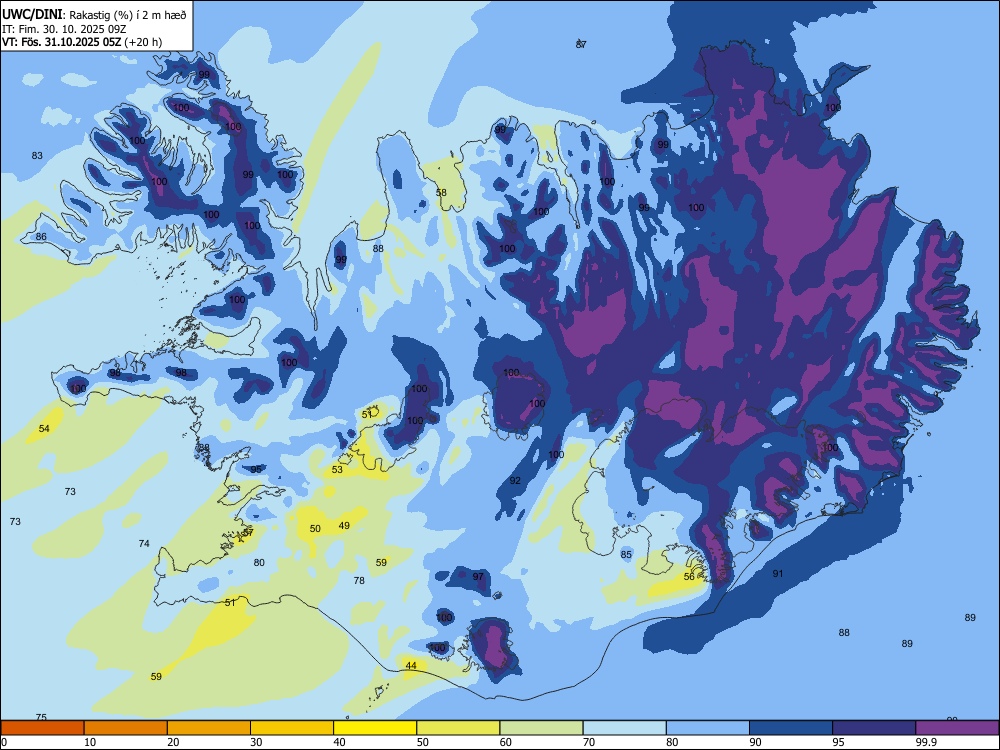Click the legend tick label '10'
This screenshot has height=750, width=1000.
(x=90, y=742)
